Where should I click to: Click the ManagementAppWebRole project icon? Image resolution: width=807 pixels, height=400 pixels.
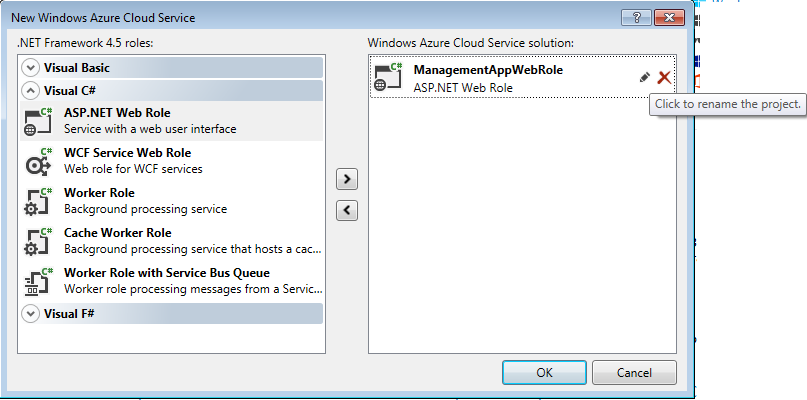389,77
